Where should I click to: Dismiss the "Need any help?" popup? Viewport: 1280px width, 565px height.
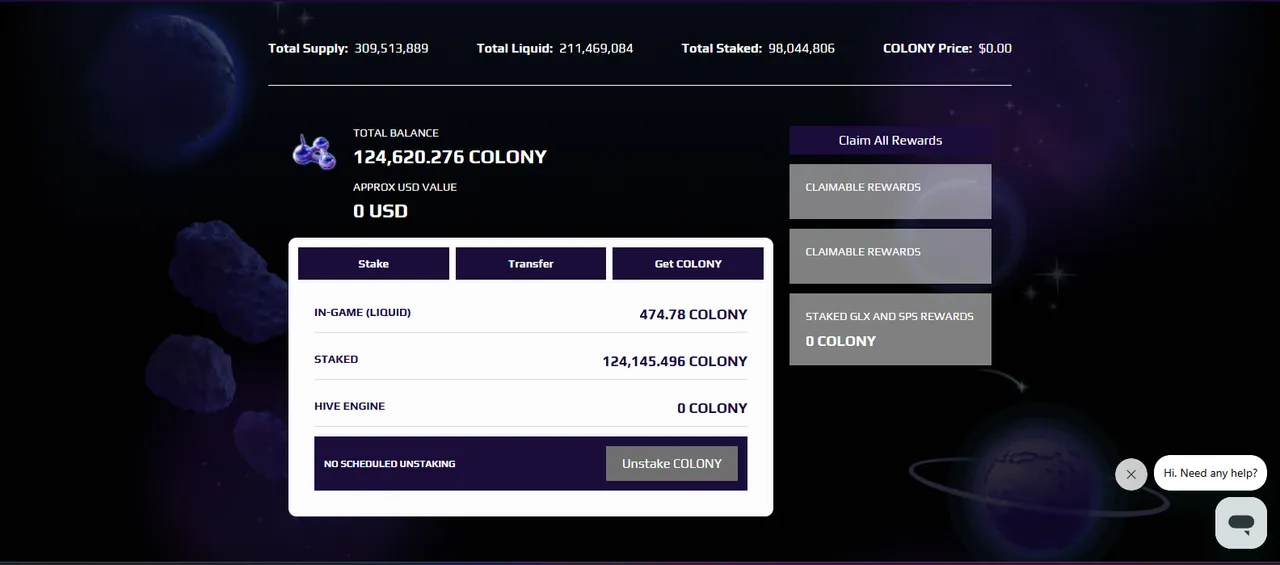(1131, 474)
